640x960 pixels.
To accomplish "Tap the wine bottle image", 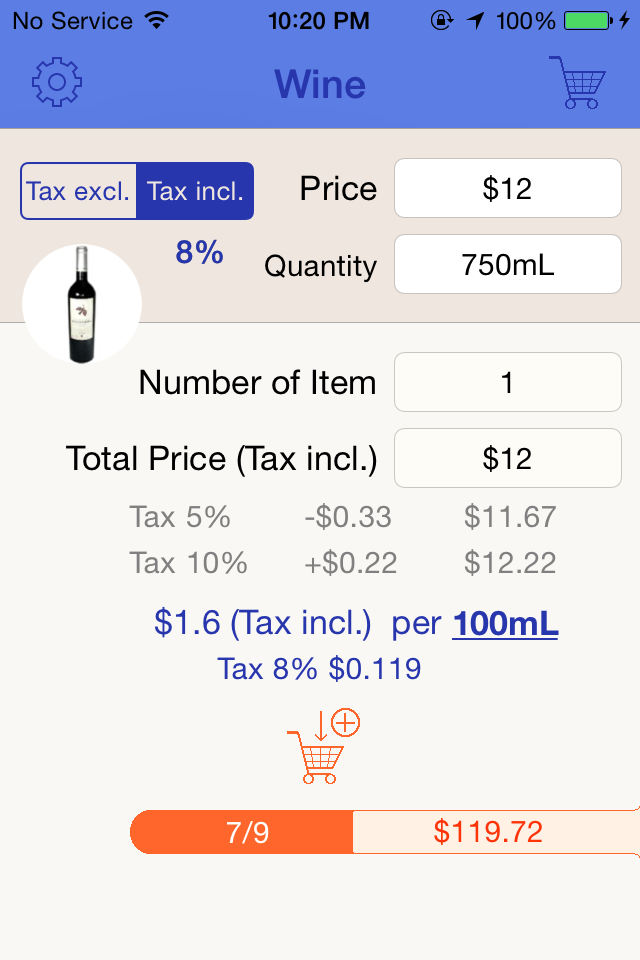I will point(82,304).
